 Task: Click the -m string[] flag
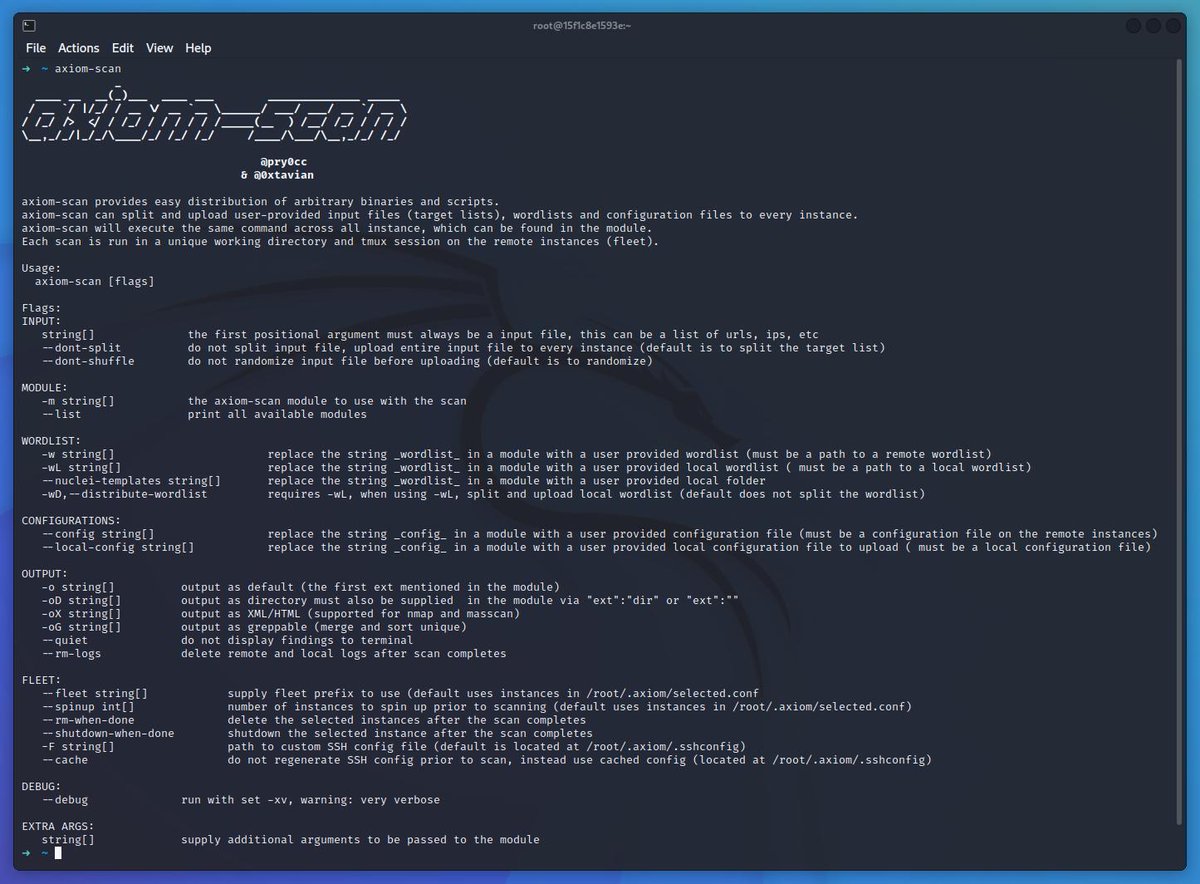coord(78,401)
